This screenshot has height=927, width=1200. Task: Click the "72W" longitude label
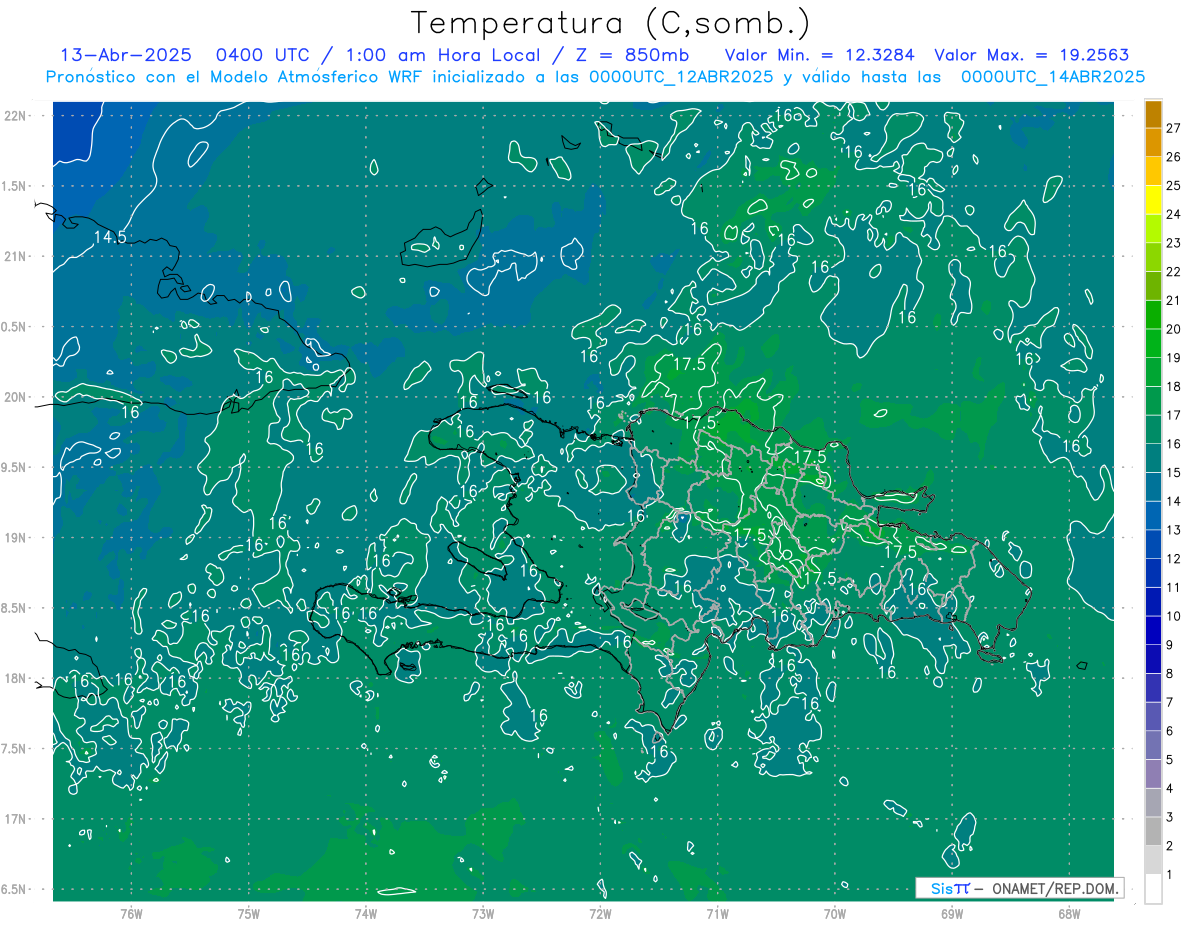pyautogui.click(x=600, y=913)
